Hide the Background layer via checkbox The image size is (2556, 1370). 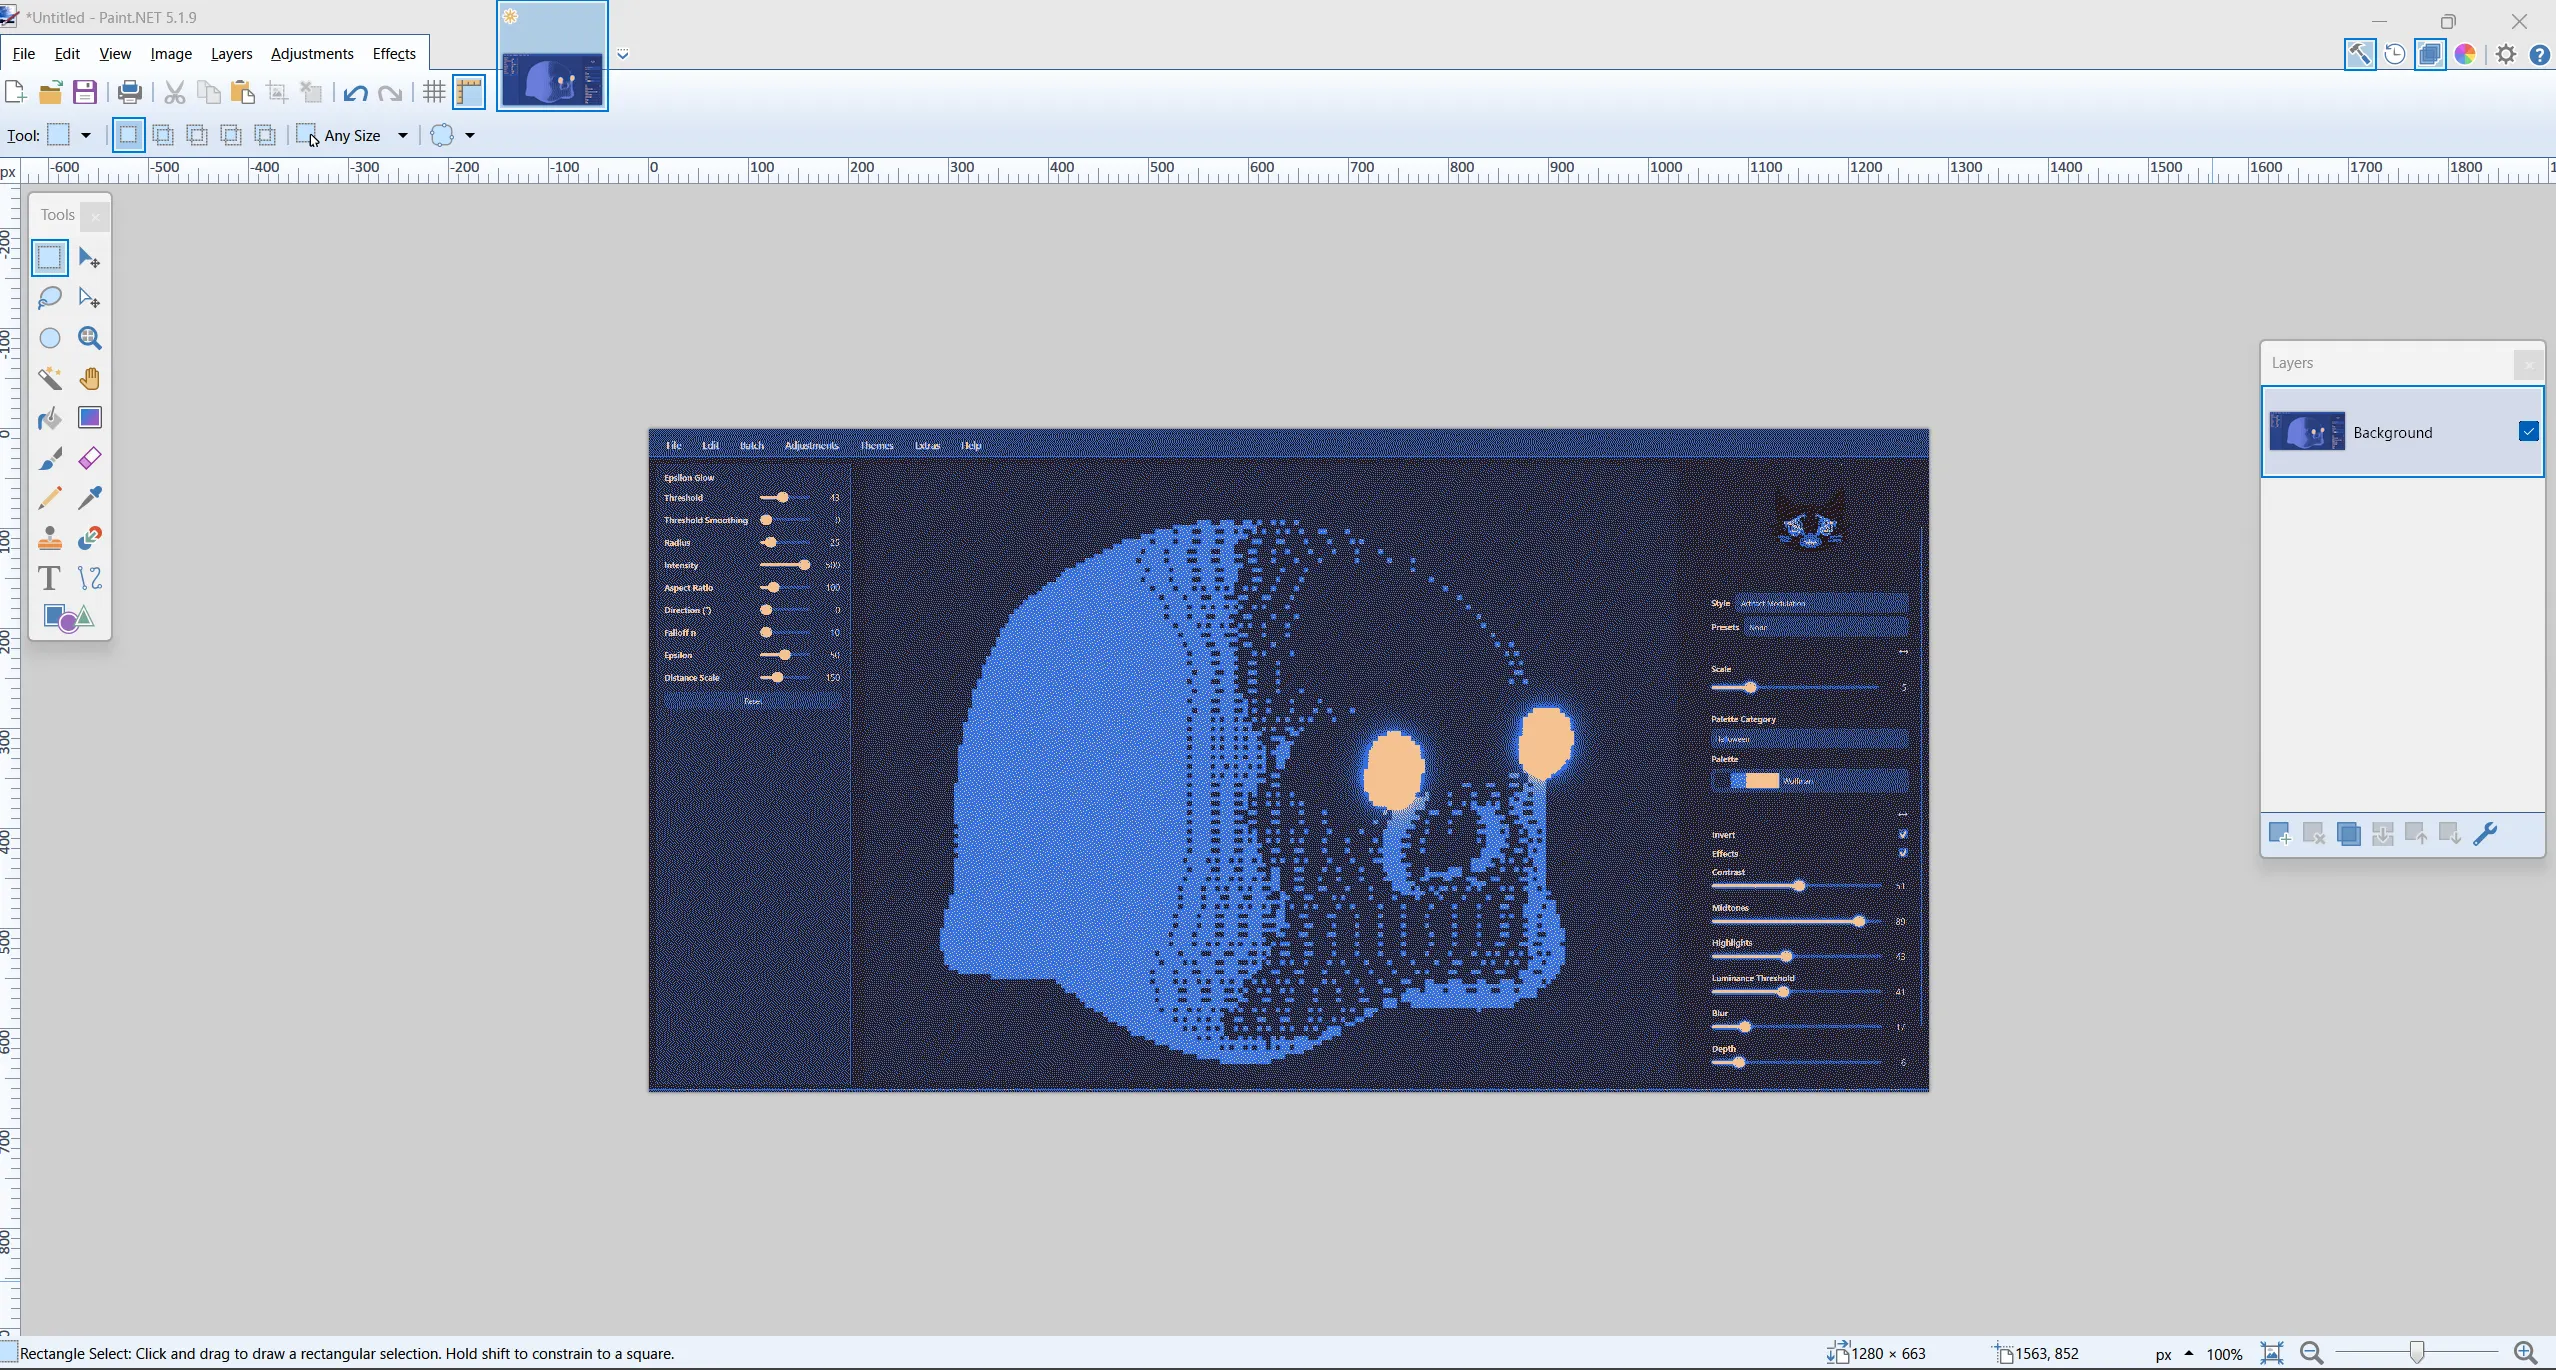(2528, 431)
